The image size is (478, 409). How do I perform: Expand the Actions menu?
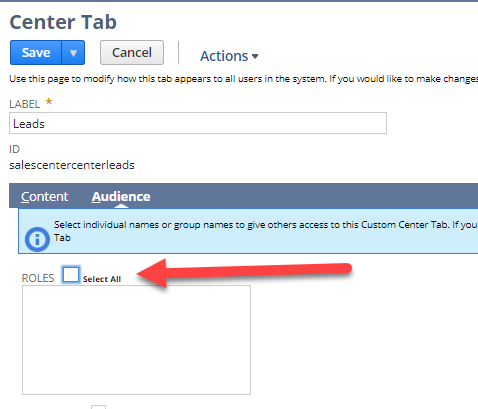(229, 56)
